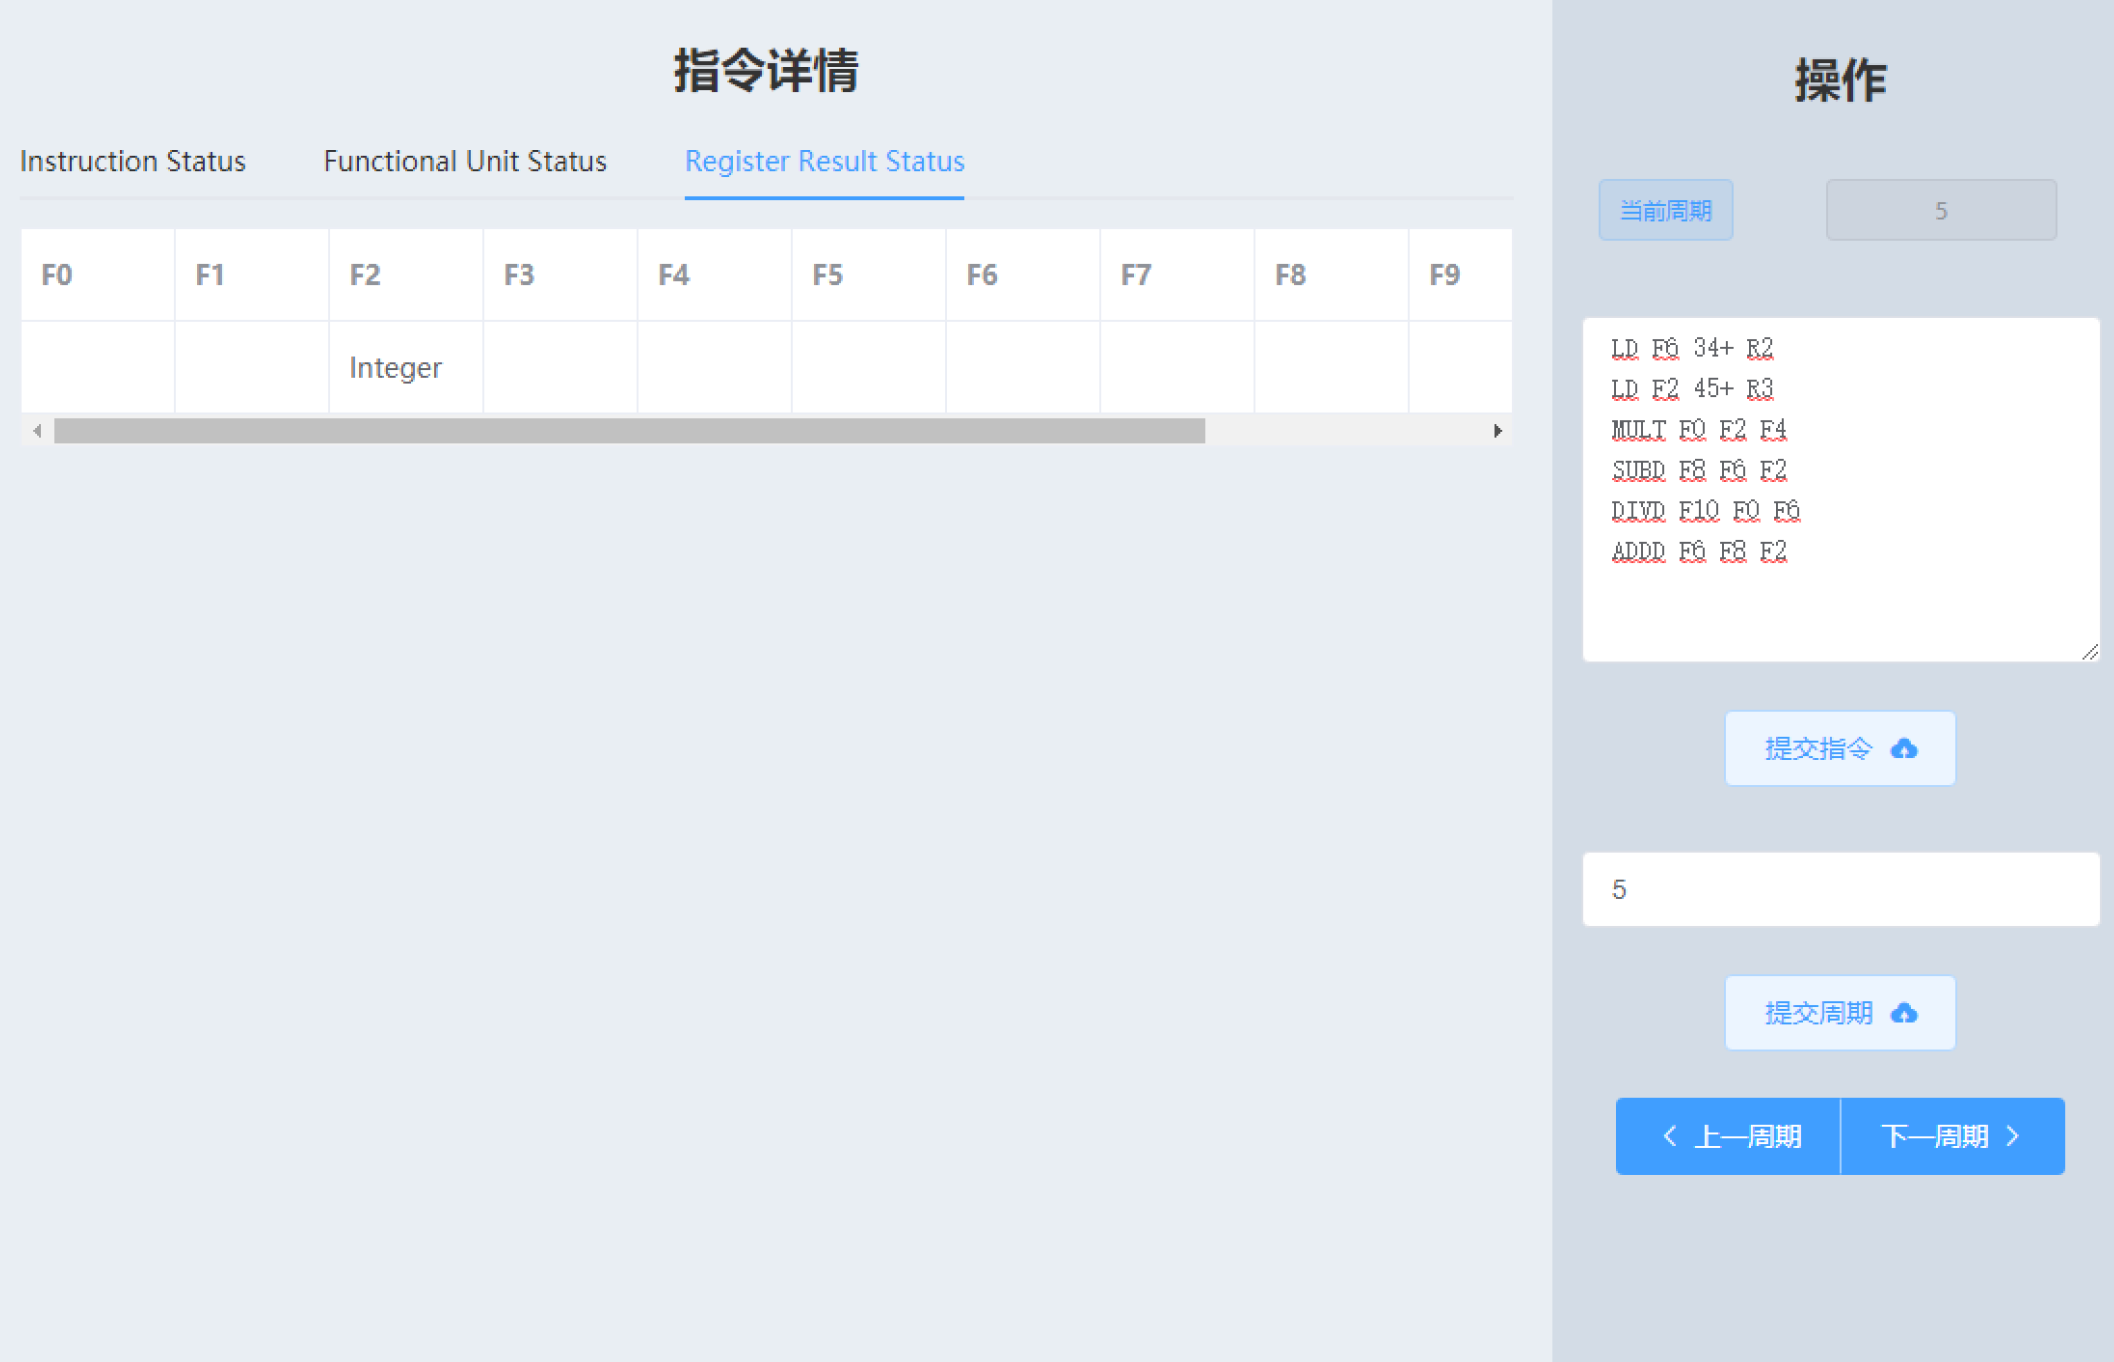Click the textarea resize handle corner

click(x=2090, y=652)
